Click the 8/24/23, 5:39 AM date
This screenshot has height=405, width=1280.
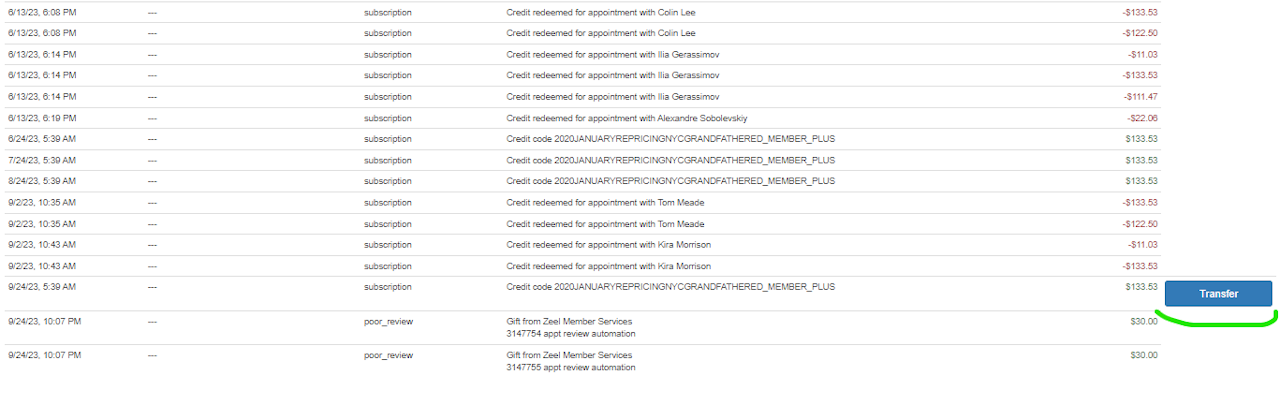(42, 181)
